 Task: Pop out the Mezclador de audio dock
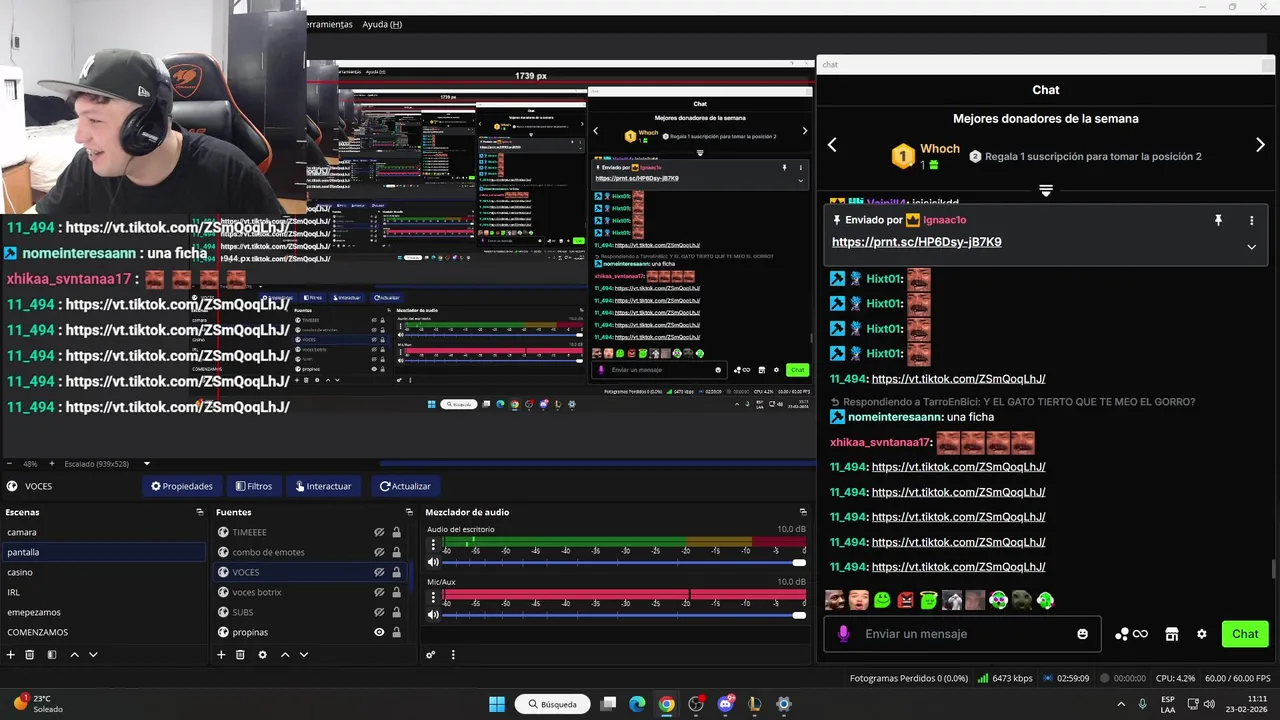[802, 512]
